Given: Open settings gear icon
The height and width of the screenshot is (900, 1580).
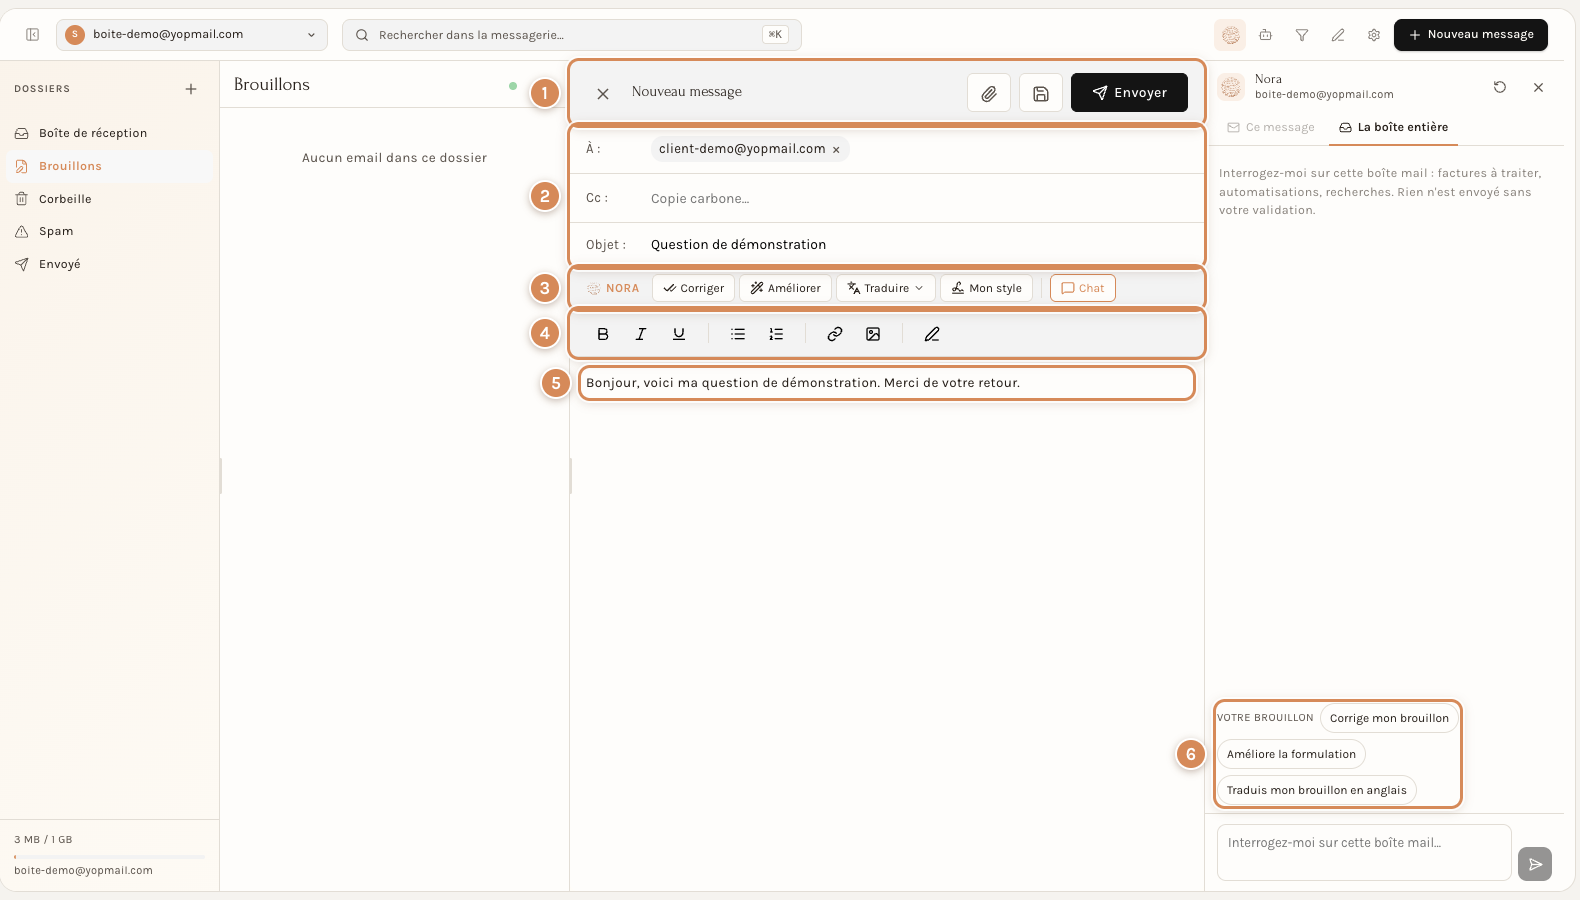Looking at the screenshot, I should (x=1374, y=35).
